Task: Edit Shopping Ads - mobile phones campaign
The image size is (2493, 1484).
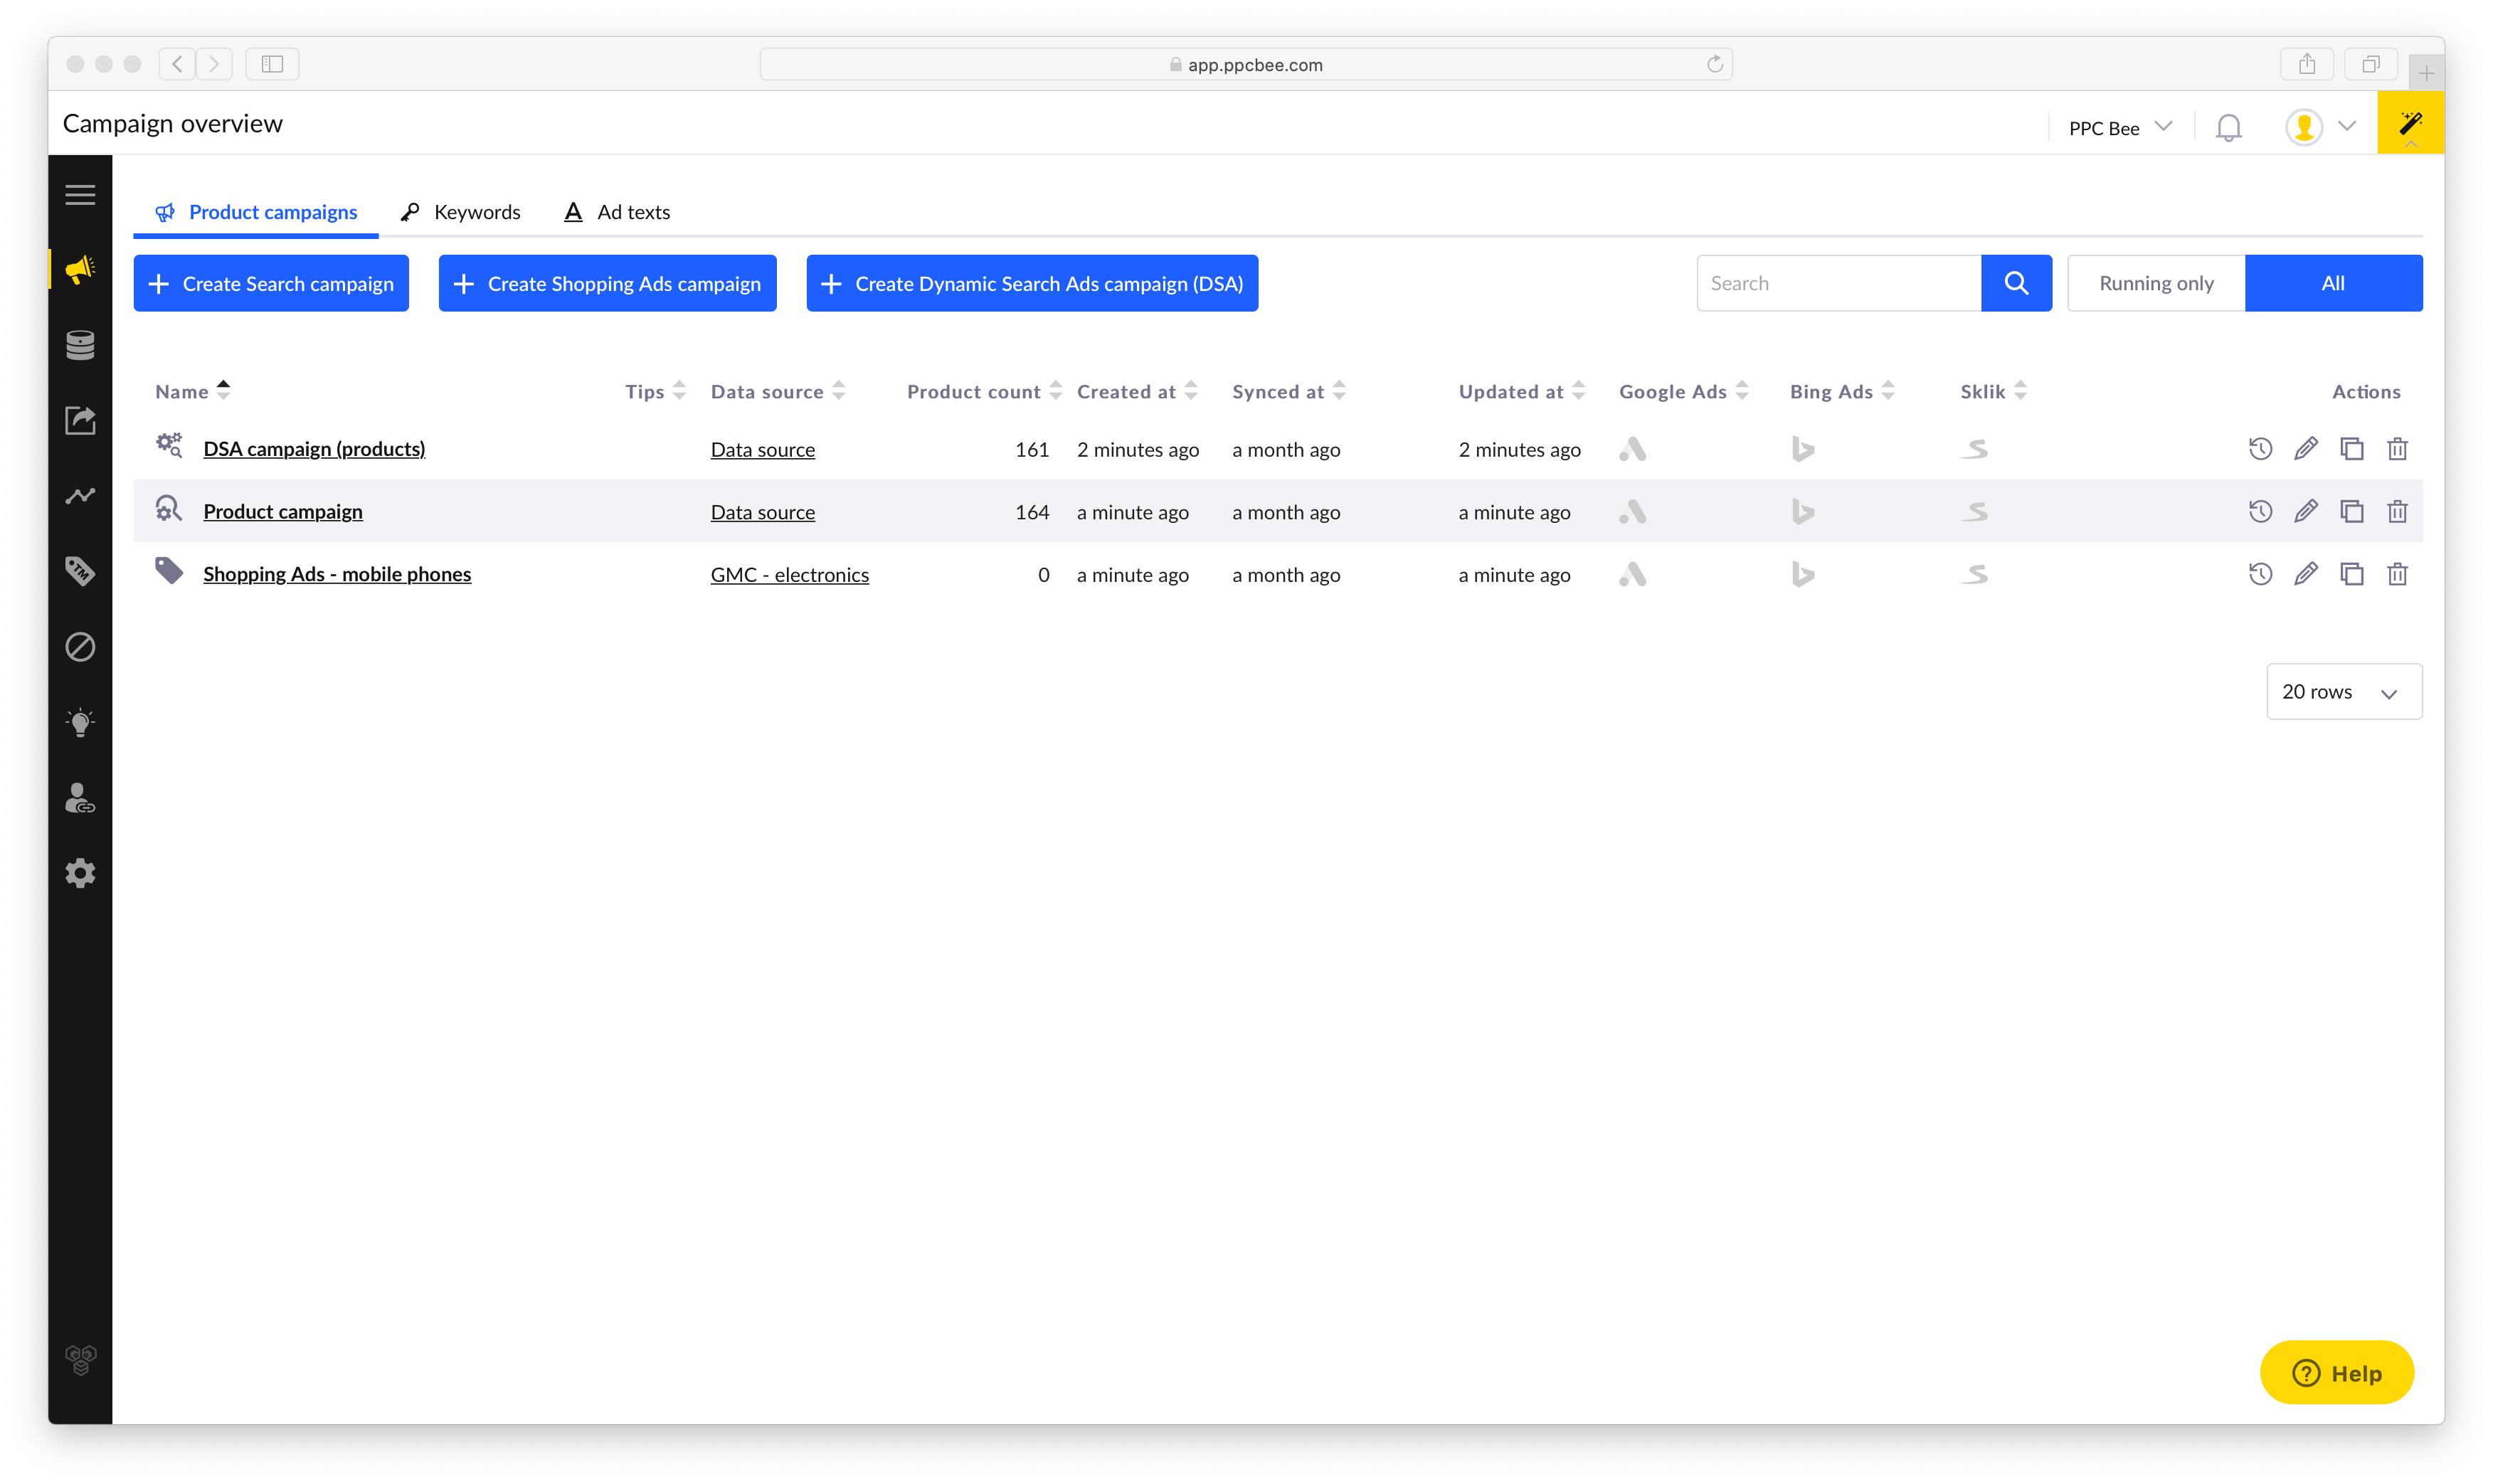Action: pos(2305,574)
